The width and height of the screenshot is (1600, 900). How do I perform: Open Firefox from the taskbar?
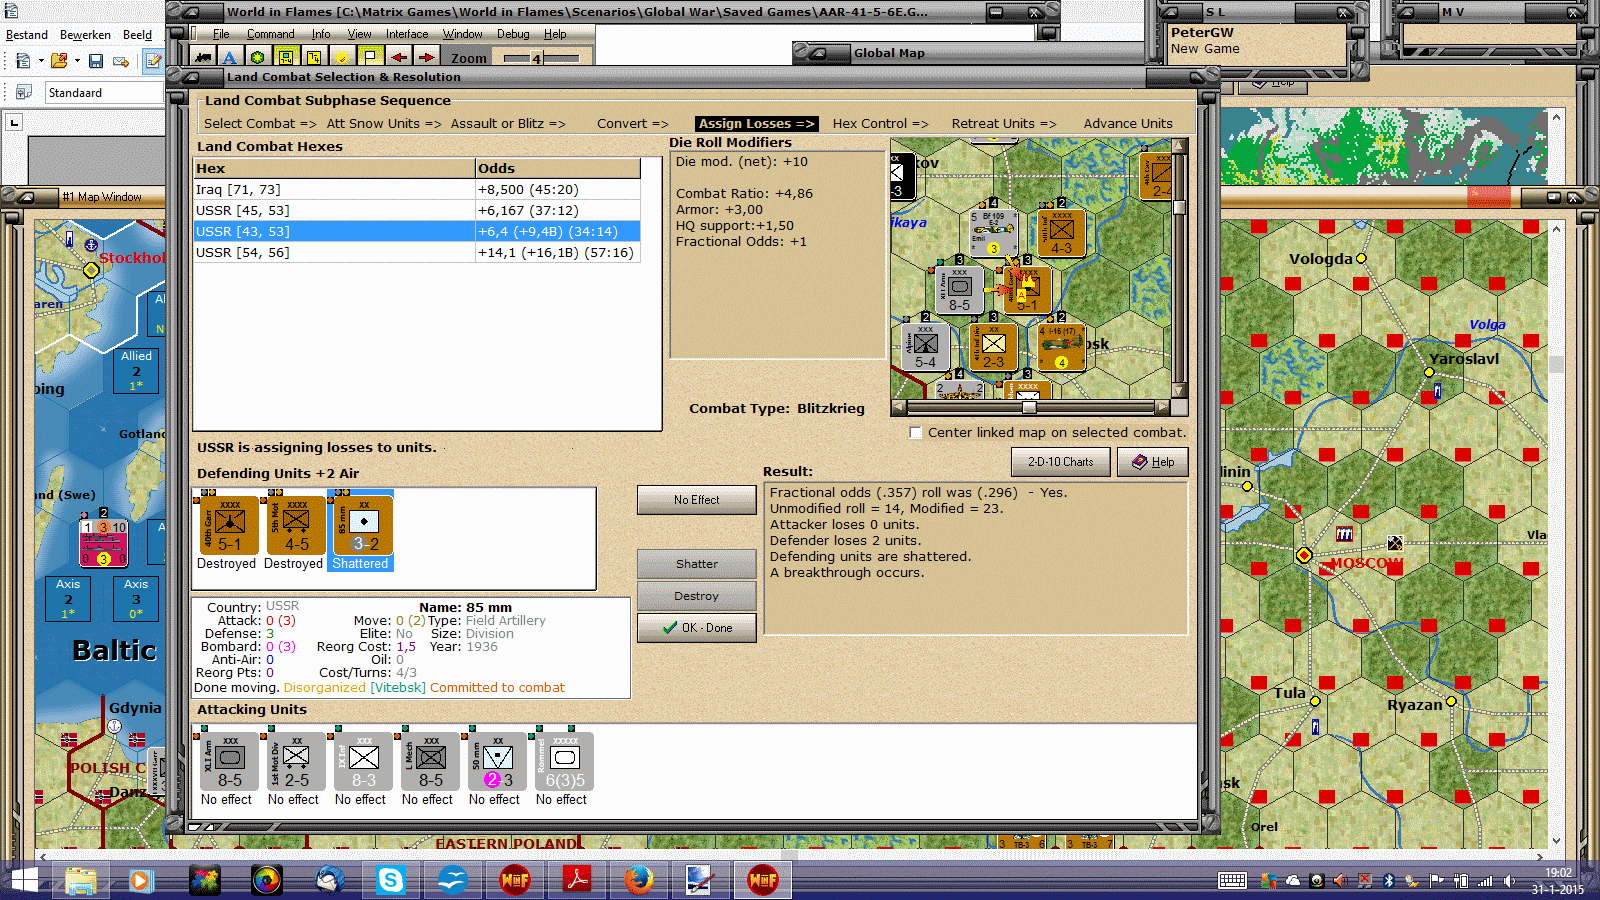[638, 880]
